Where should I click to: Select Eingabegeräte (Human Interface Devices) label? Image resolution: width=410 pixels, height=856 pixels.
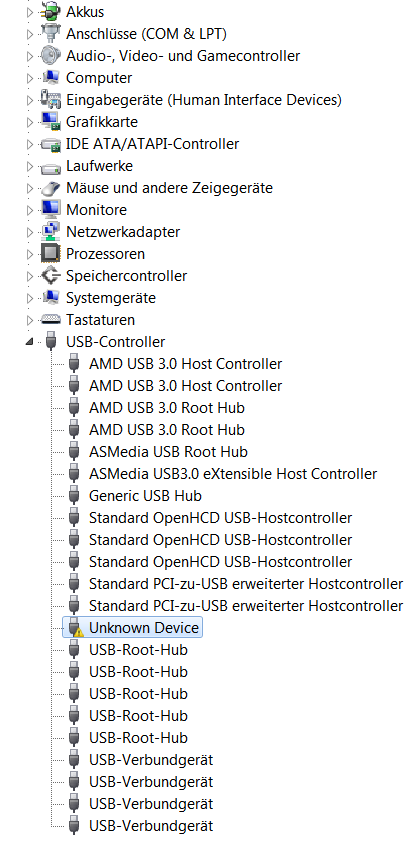click(x=204, y=100)
